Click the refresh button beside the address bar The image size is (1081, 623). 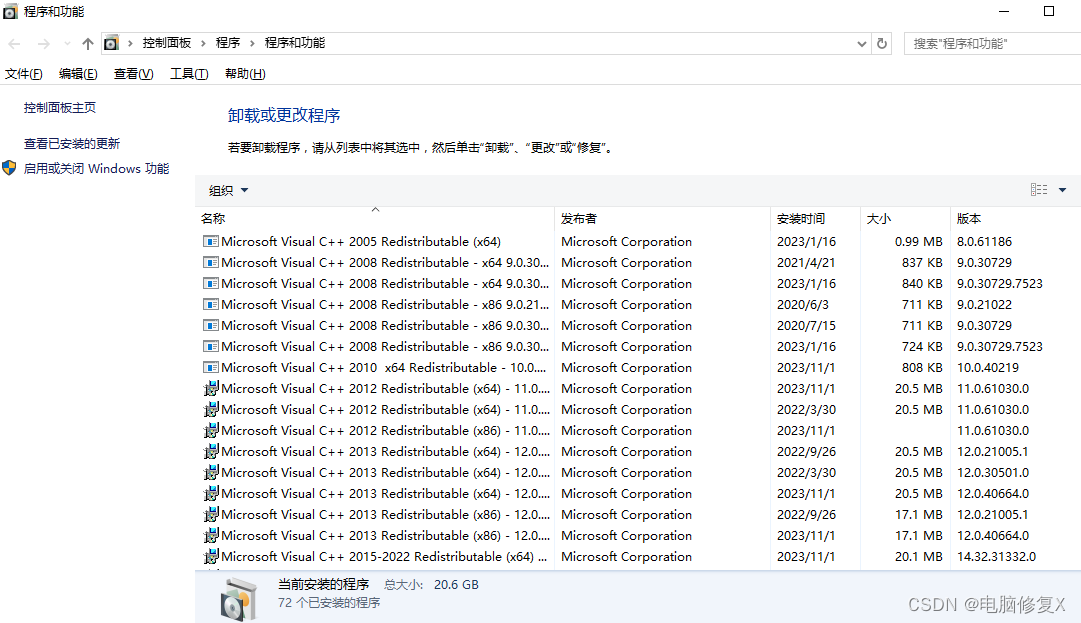pos(882,43)
